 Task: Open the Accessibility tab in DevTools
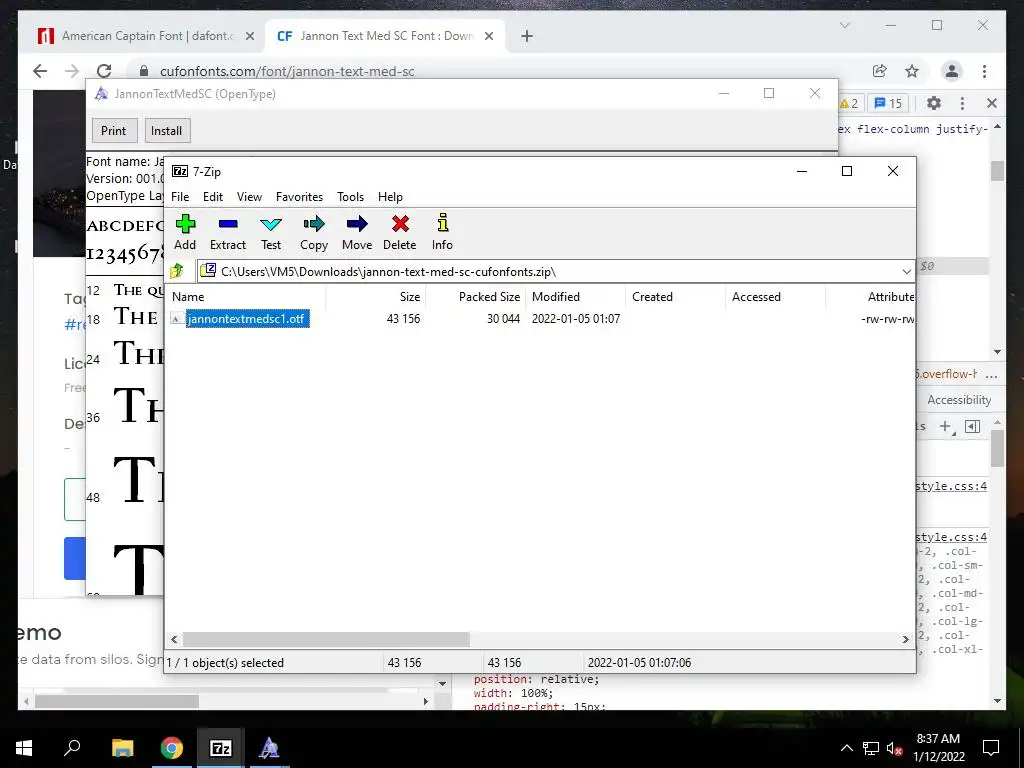point(959,400)
